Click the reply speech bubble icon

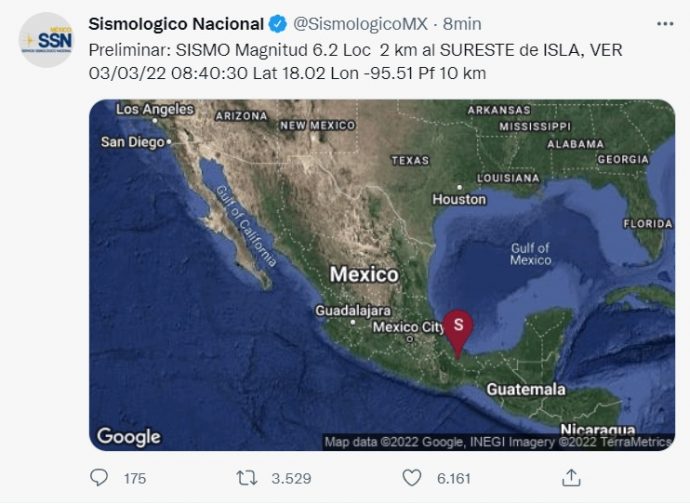[x=99, y=478]
